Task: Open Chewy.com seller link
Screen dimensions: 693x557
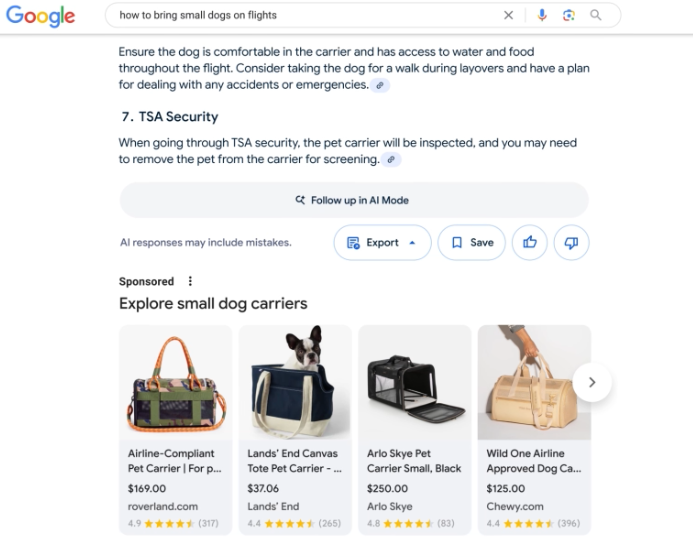Action: pos(513,507)
